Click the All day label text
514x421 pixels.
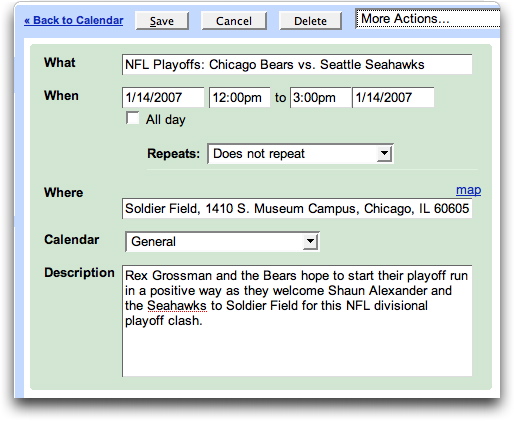tap(166, 119)
